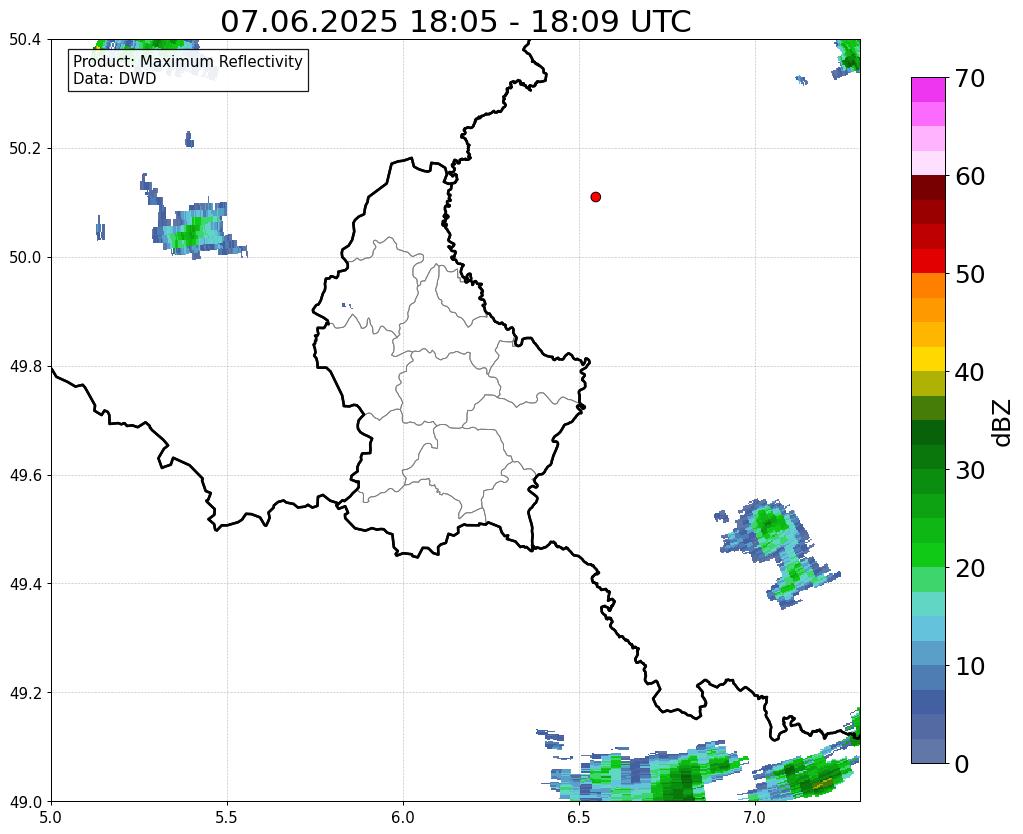This screenshot has width=1023, height=834.
Task: Click the 20 colorbar tick label
Action: point(970,568)
